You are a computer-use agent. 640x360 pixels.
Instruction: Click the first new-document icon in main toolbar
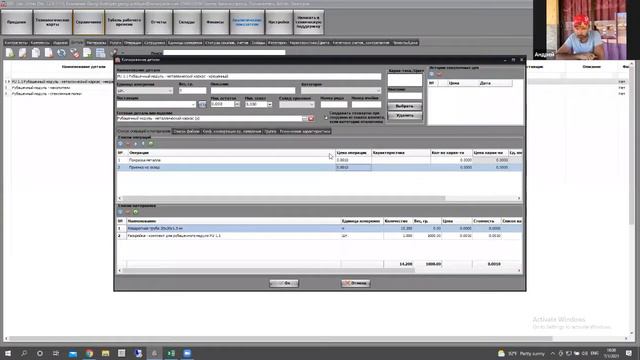pos(9,53)
